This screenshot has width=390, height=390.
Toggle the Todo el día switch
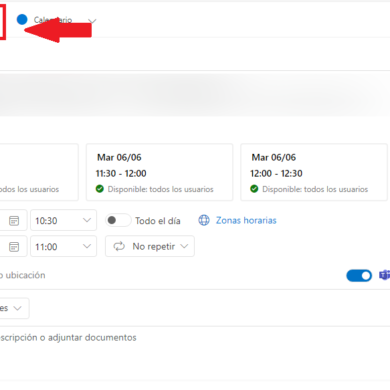click(x=118, y=220)
